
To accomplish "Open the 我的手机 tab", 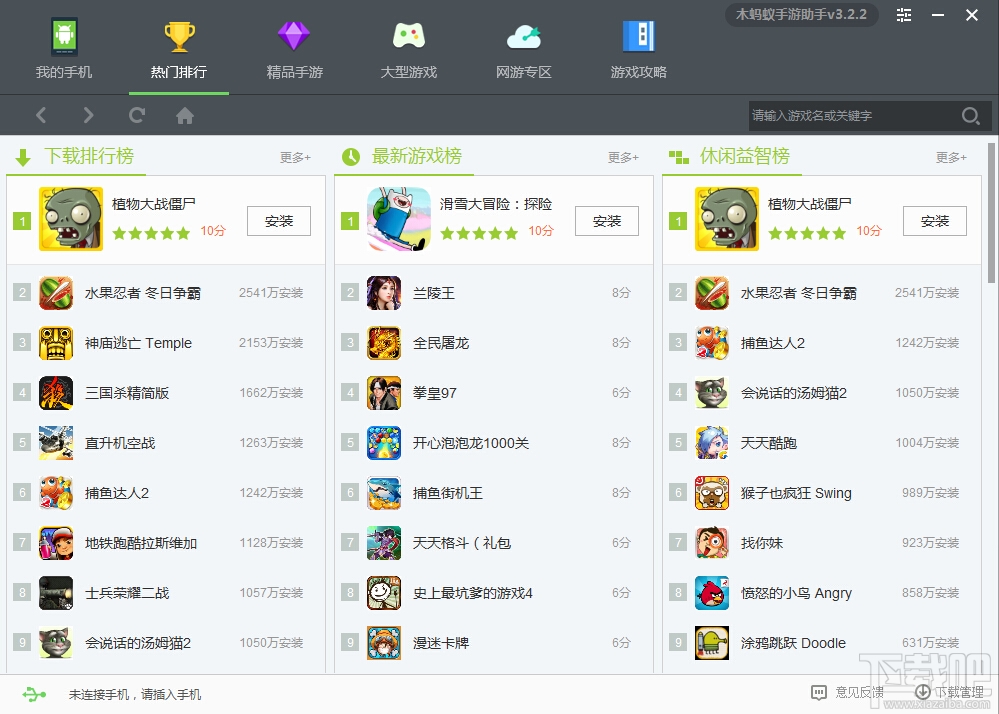I will click(x=64, y=50).
